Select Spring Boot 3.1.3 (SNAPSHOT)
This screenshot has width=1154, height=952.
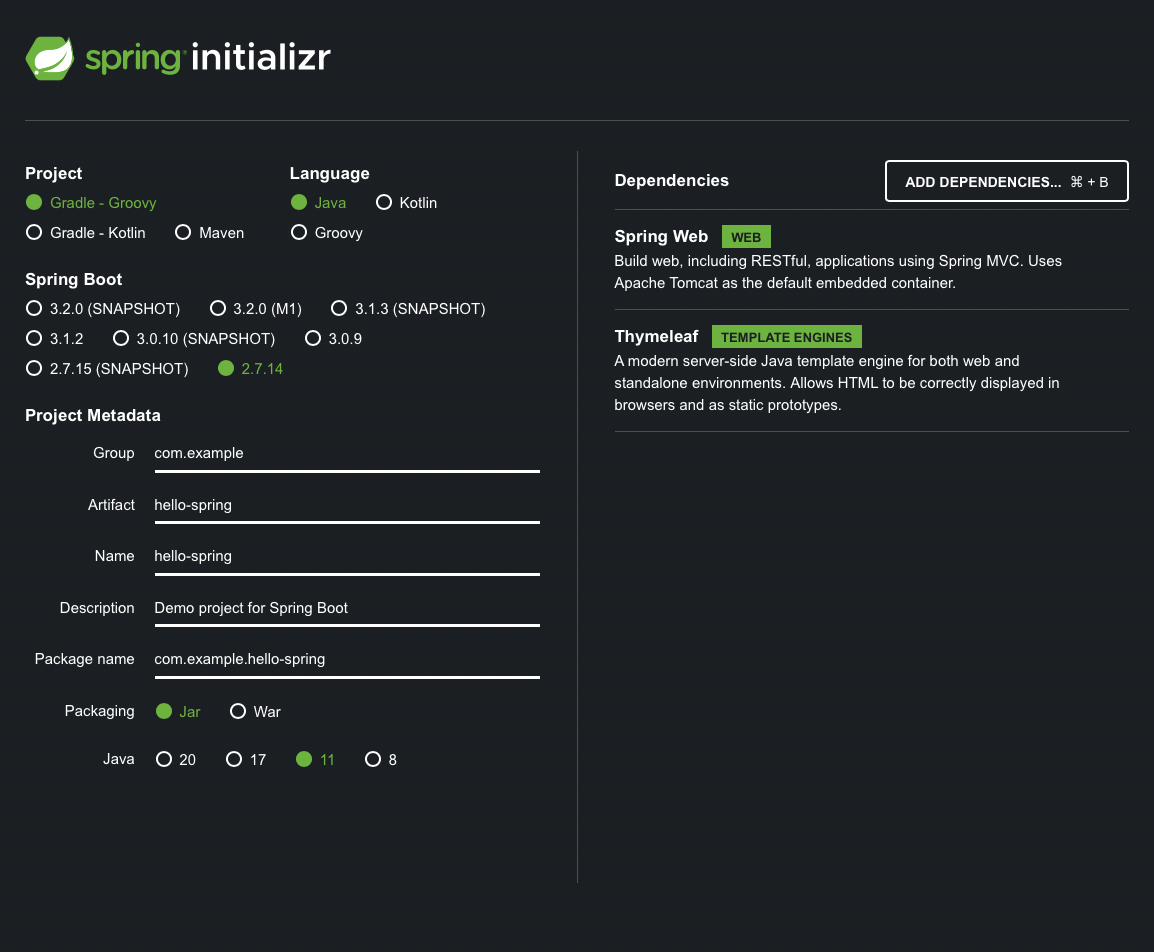click(x=408, y=308)
